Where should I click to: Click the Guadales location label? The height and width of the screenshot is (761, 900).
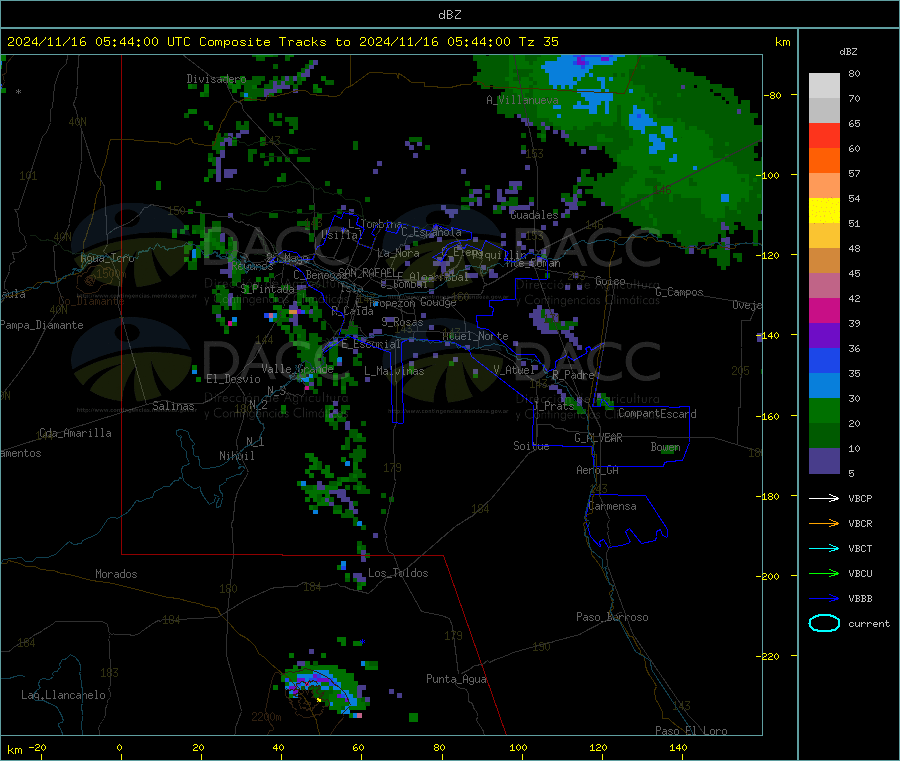click(534, 215)
